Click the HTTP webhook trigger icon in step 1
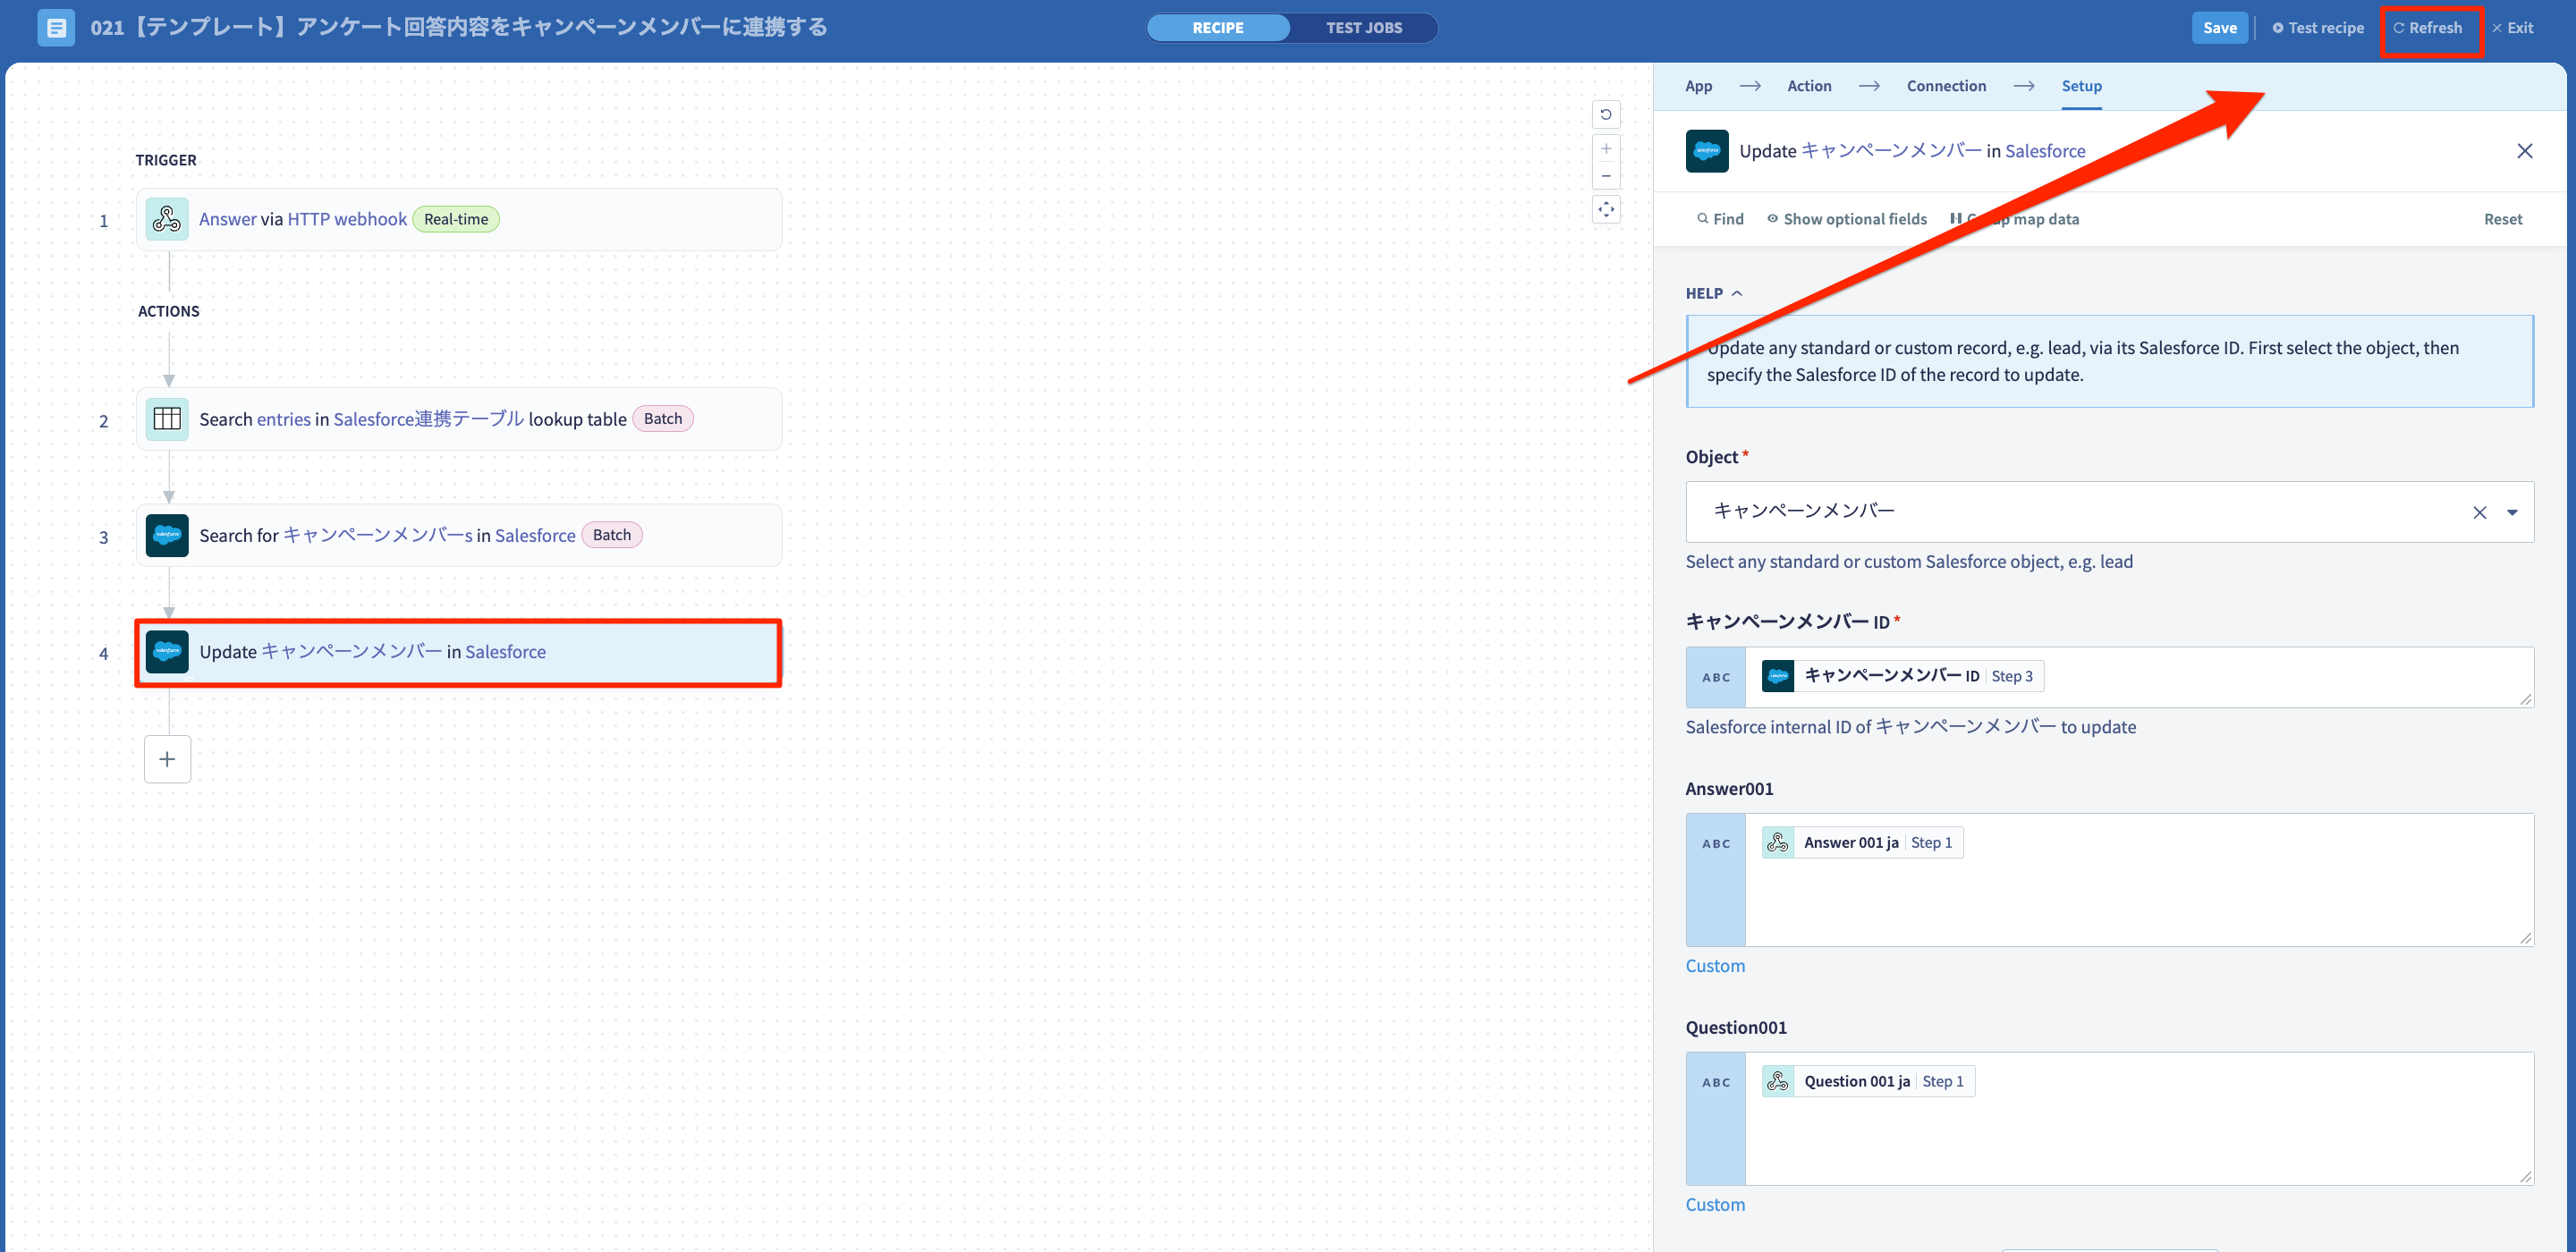 tap(167, 219)
